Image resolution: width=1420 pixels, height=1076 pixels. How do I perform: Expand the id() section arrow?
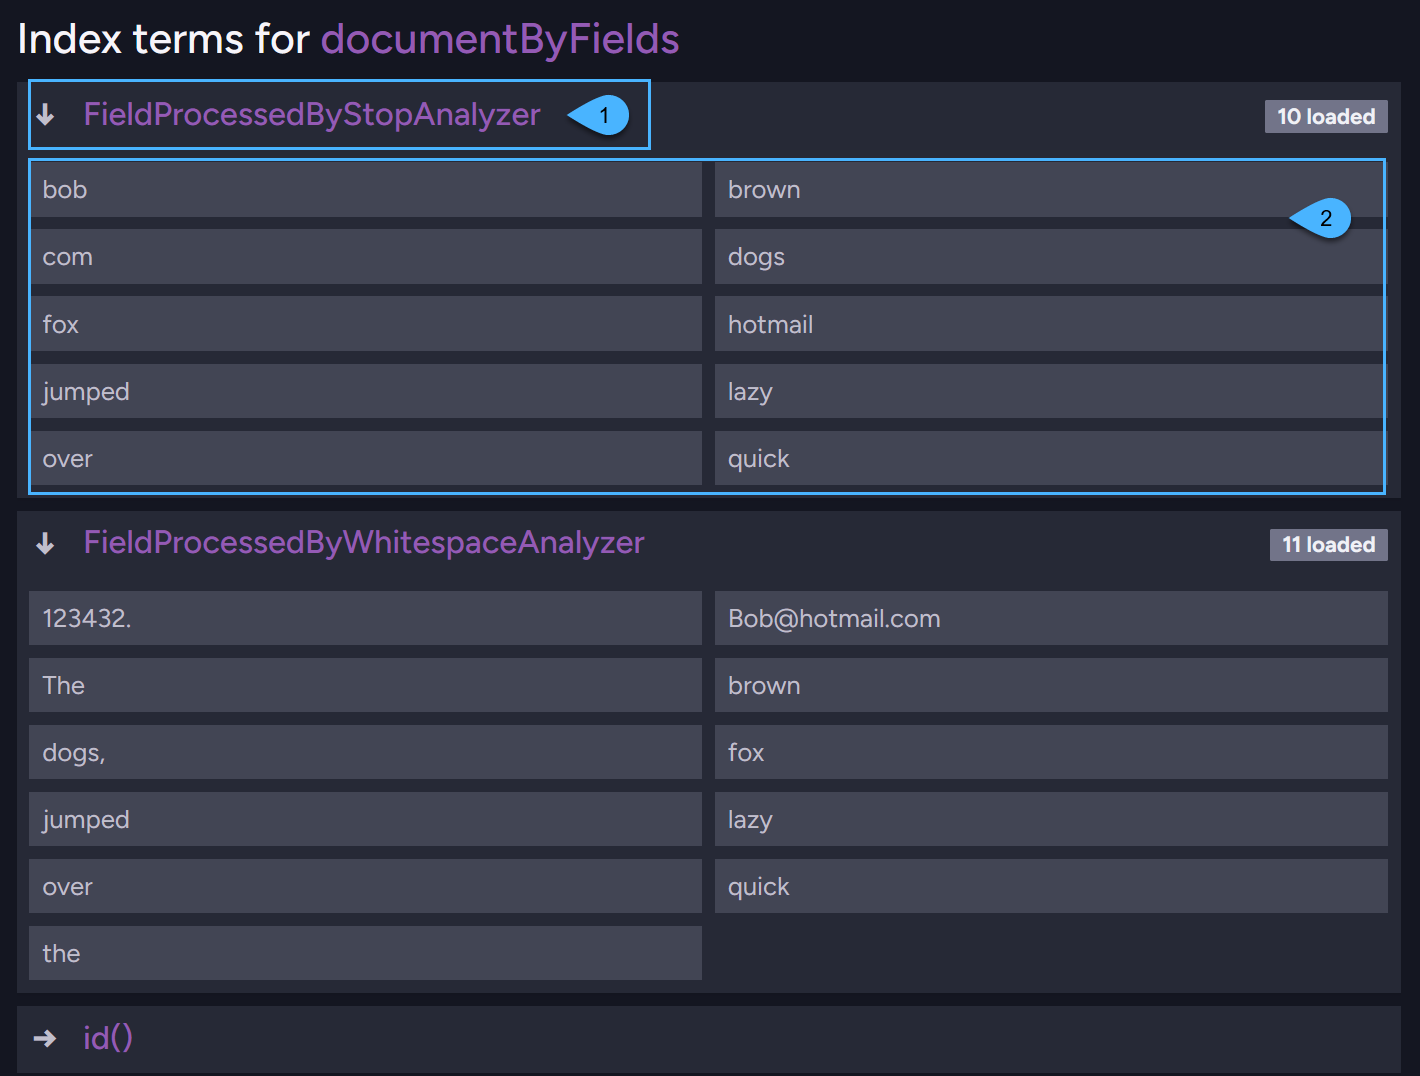tap(45, 1038)
